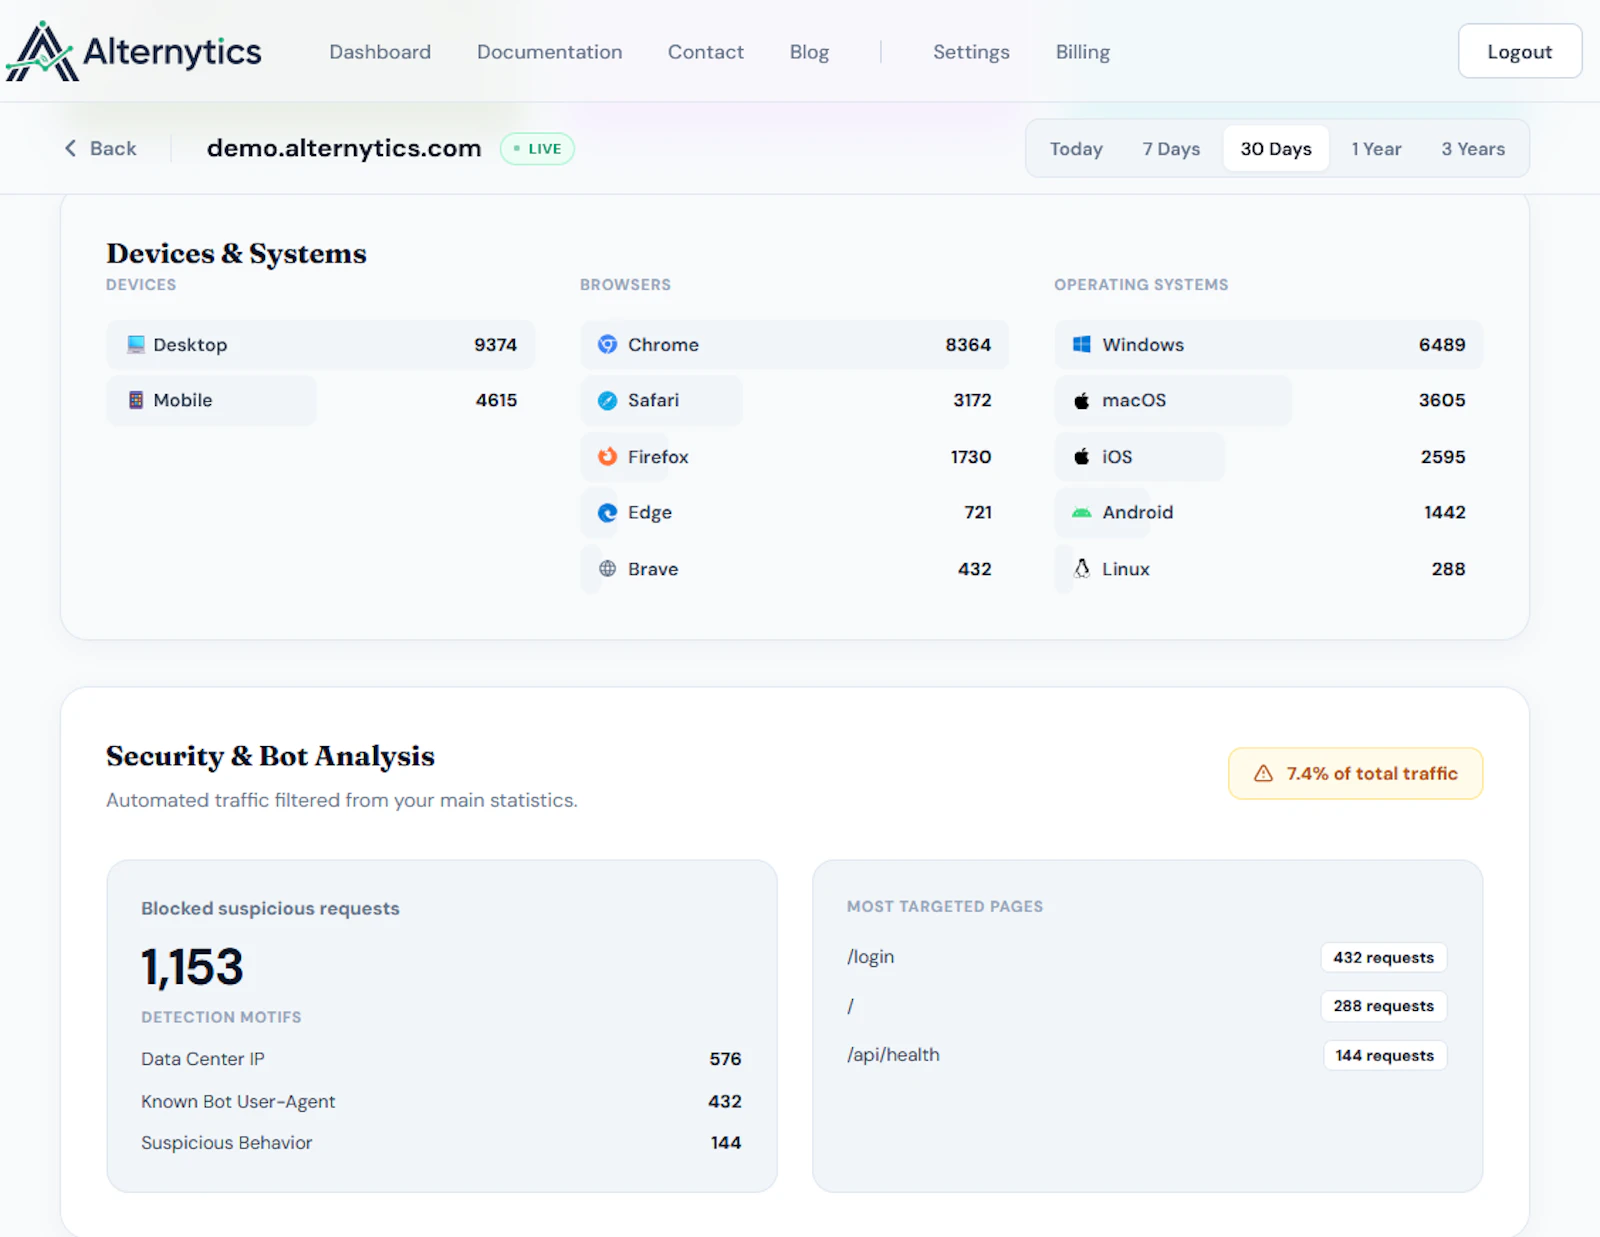Screen dimensions: 1600x1237
Task: Click the macOS apple icon
Action: (x=1082, y=401)
